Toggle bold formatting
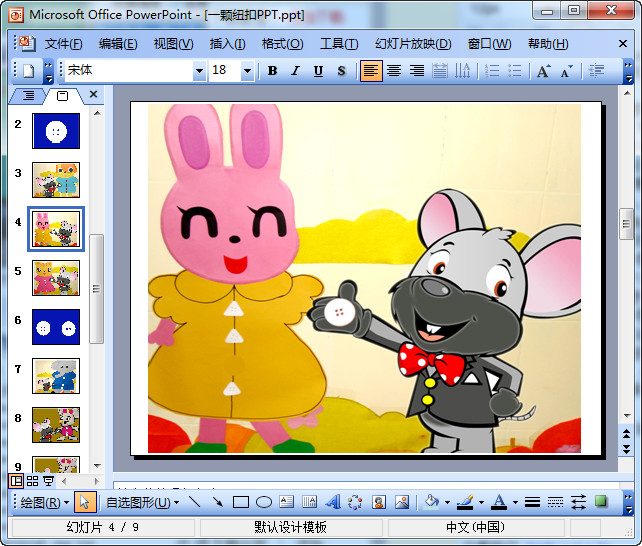This screenshot has width=642, height=546. point(272,71)
